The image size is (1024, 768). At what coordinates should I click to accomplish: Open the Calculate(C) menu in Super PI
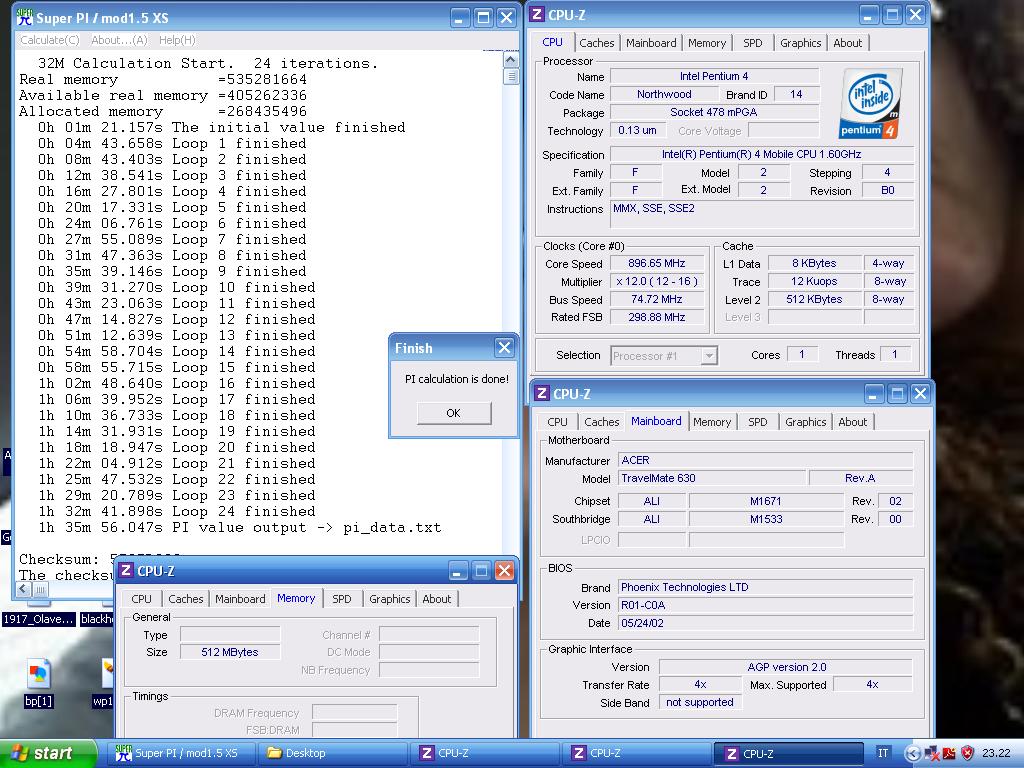(50, 40)
